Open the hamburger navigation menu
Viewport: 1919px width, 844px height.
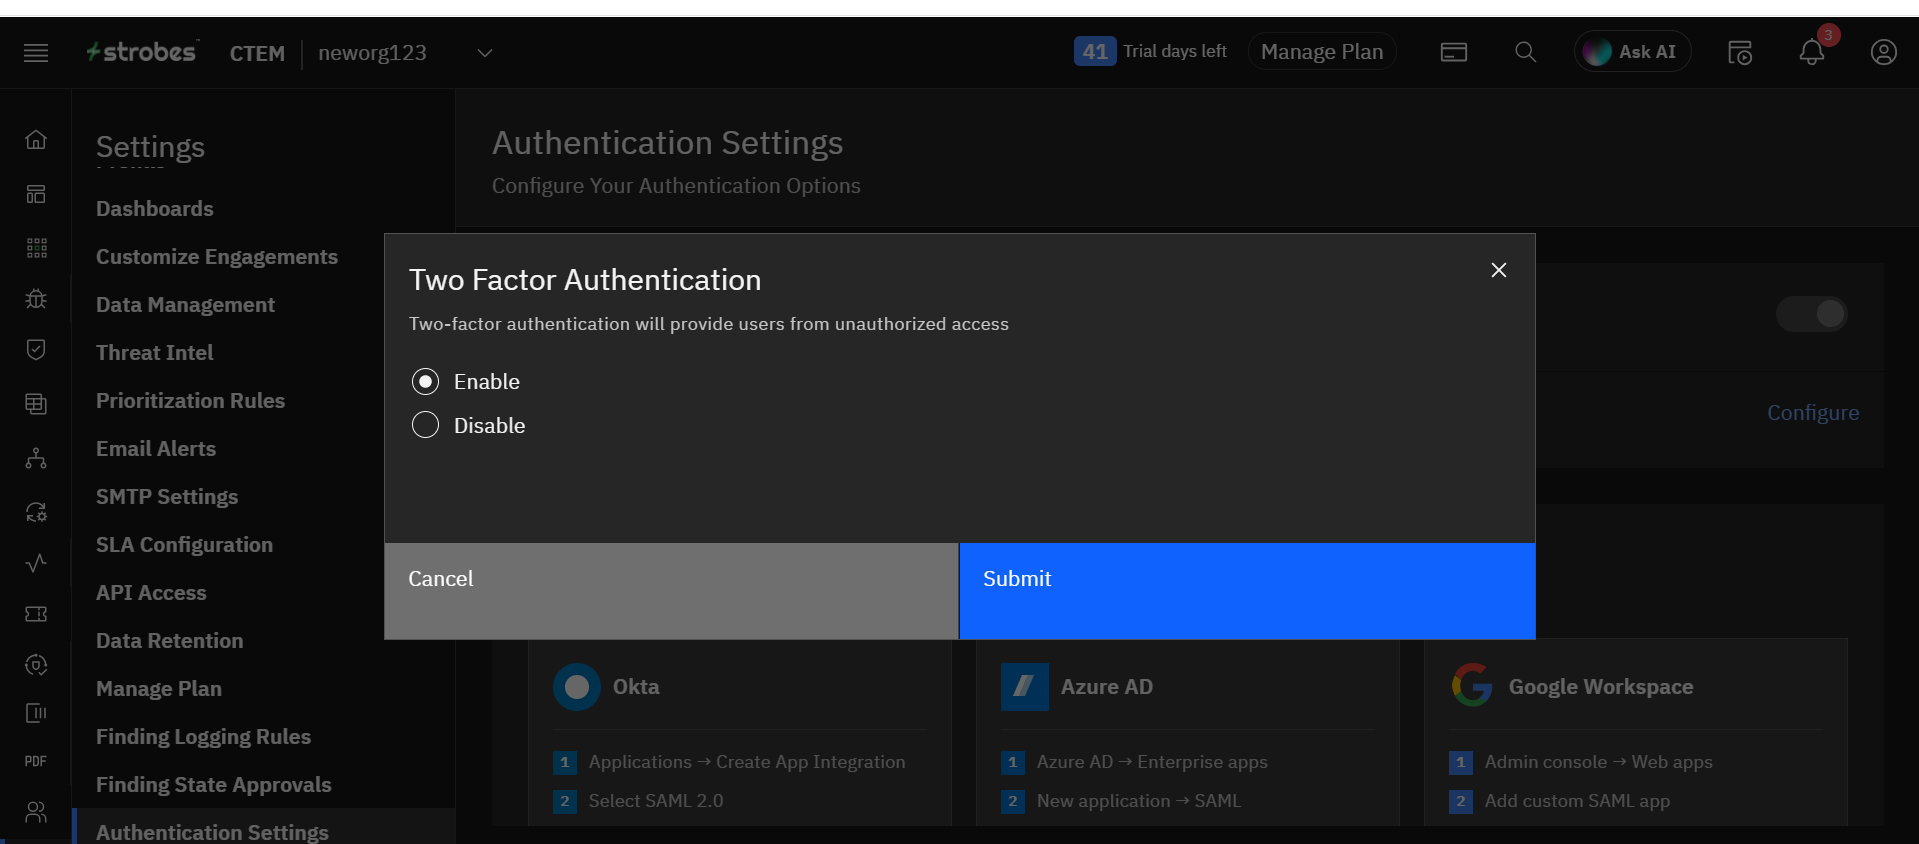[36, 53]
